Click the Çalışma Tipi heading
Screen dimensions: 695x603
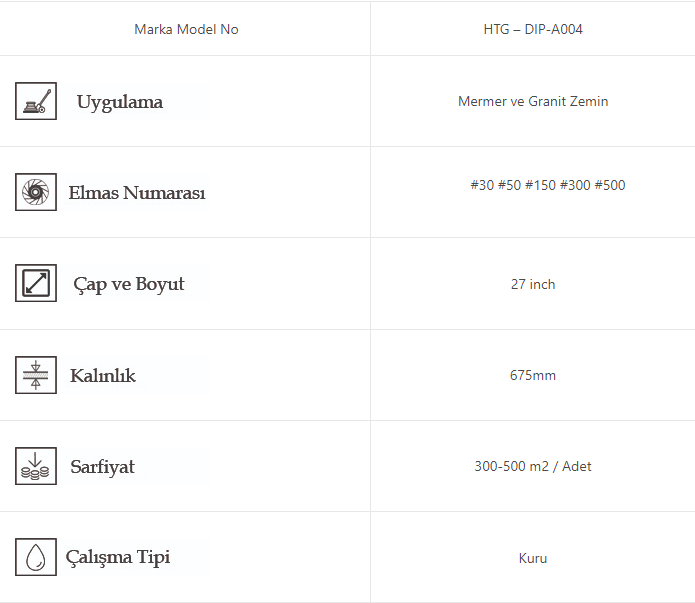118,557
